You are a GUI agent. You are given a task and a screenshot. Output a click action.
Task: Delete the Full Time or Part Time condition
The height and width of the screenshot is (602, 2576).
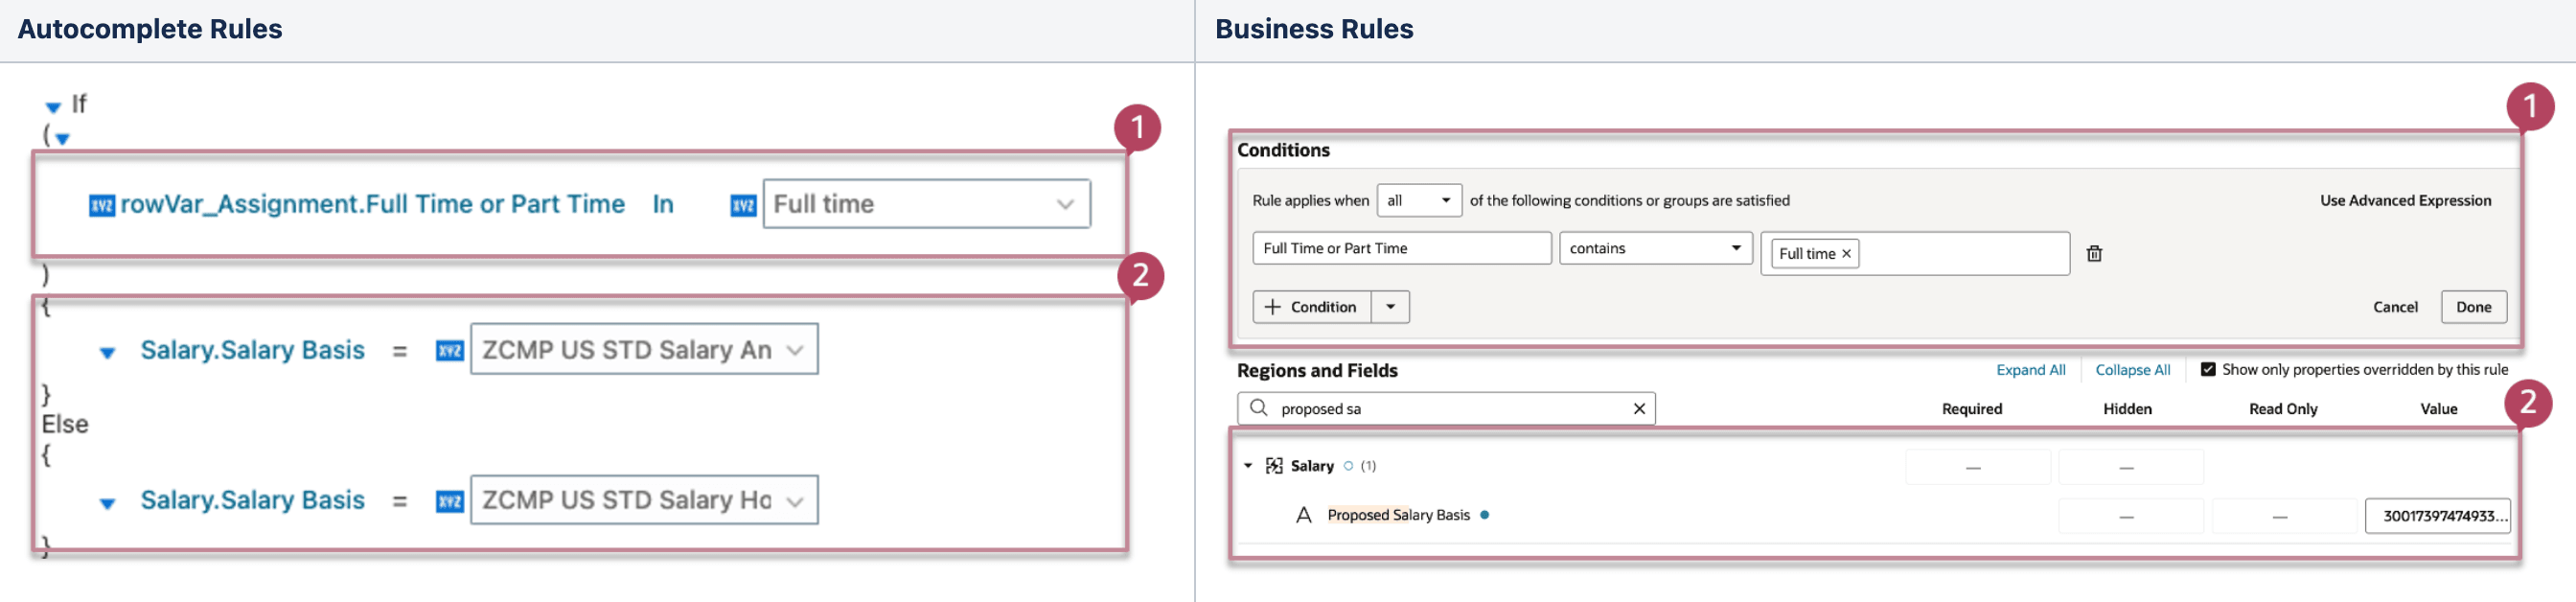pos(2094,254)
